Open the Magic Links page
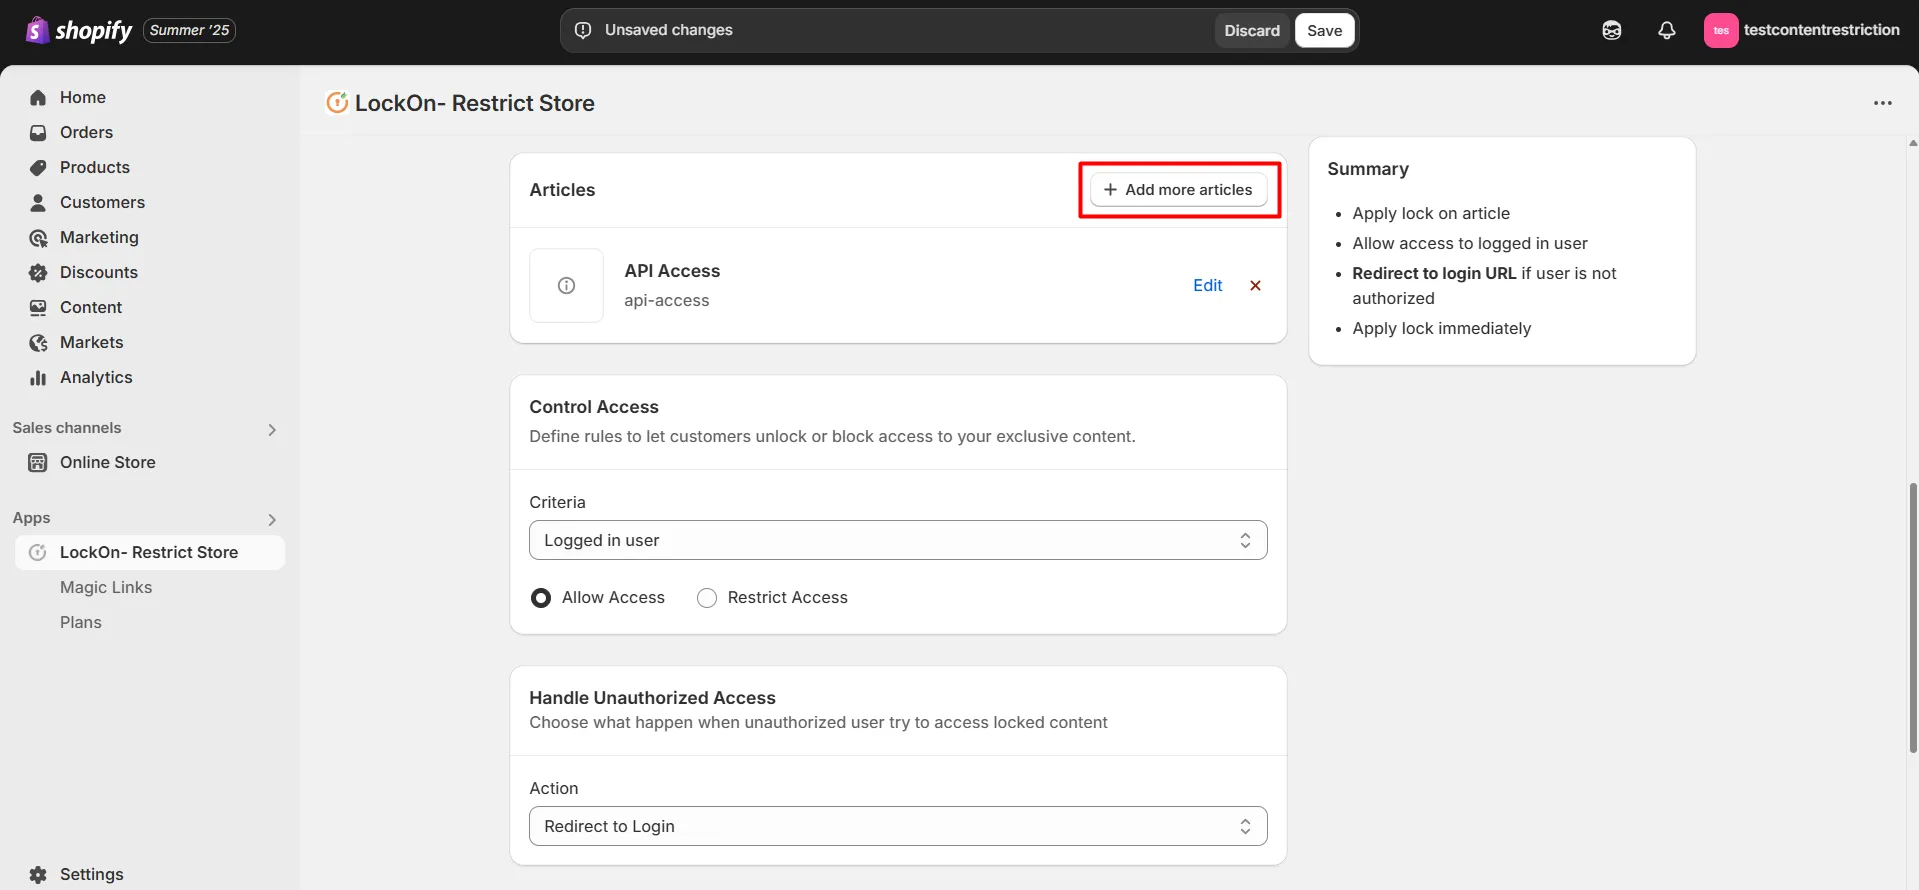The height and width of the screenshot is (890, 1919). pyautogui.click(x=106, y=588)
